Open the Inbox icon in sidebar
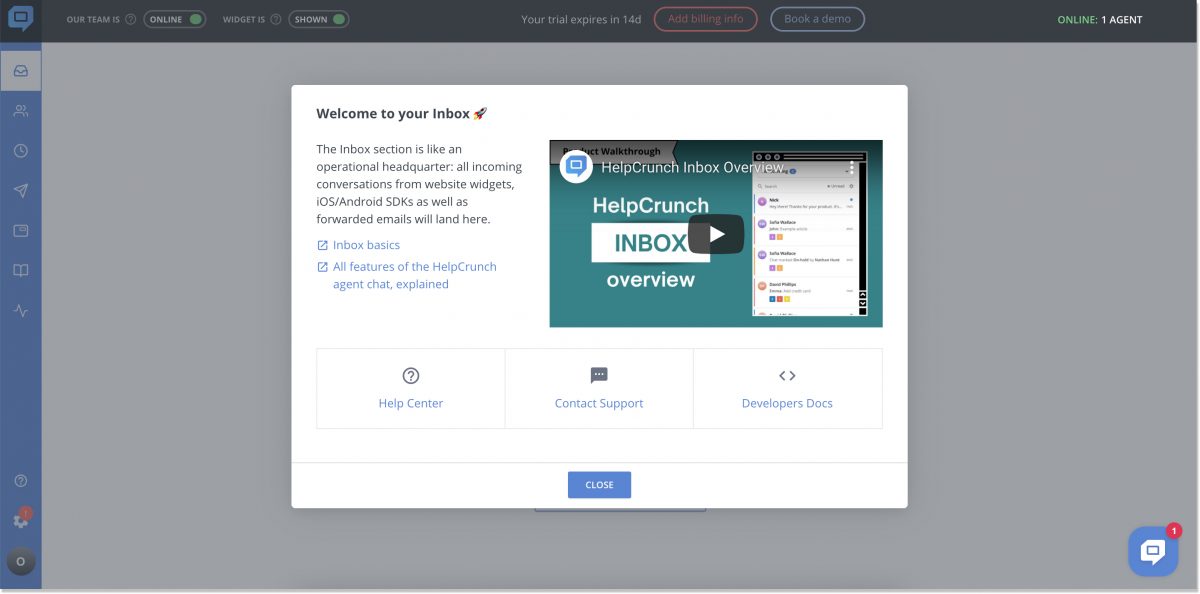 pyautogui.click(x=20, y=71)
